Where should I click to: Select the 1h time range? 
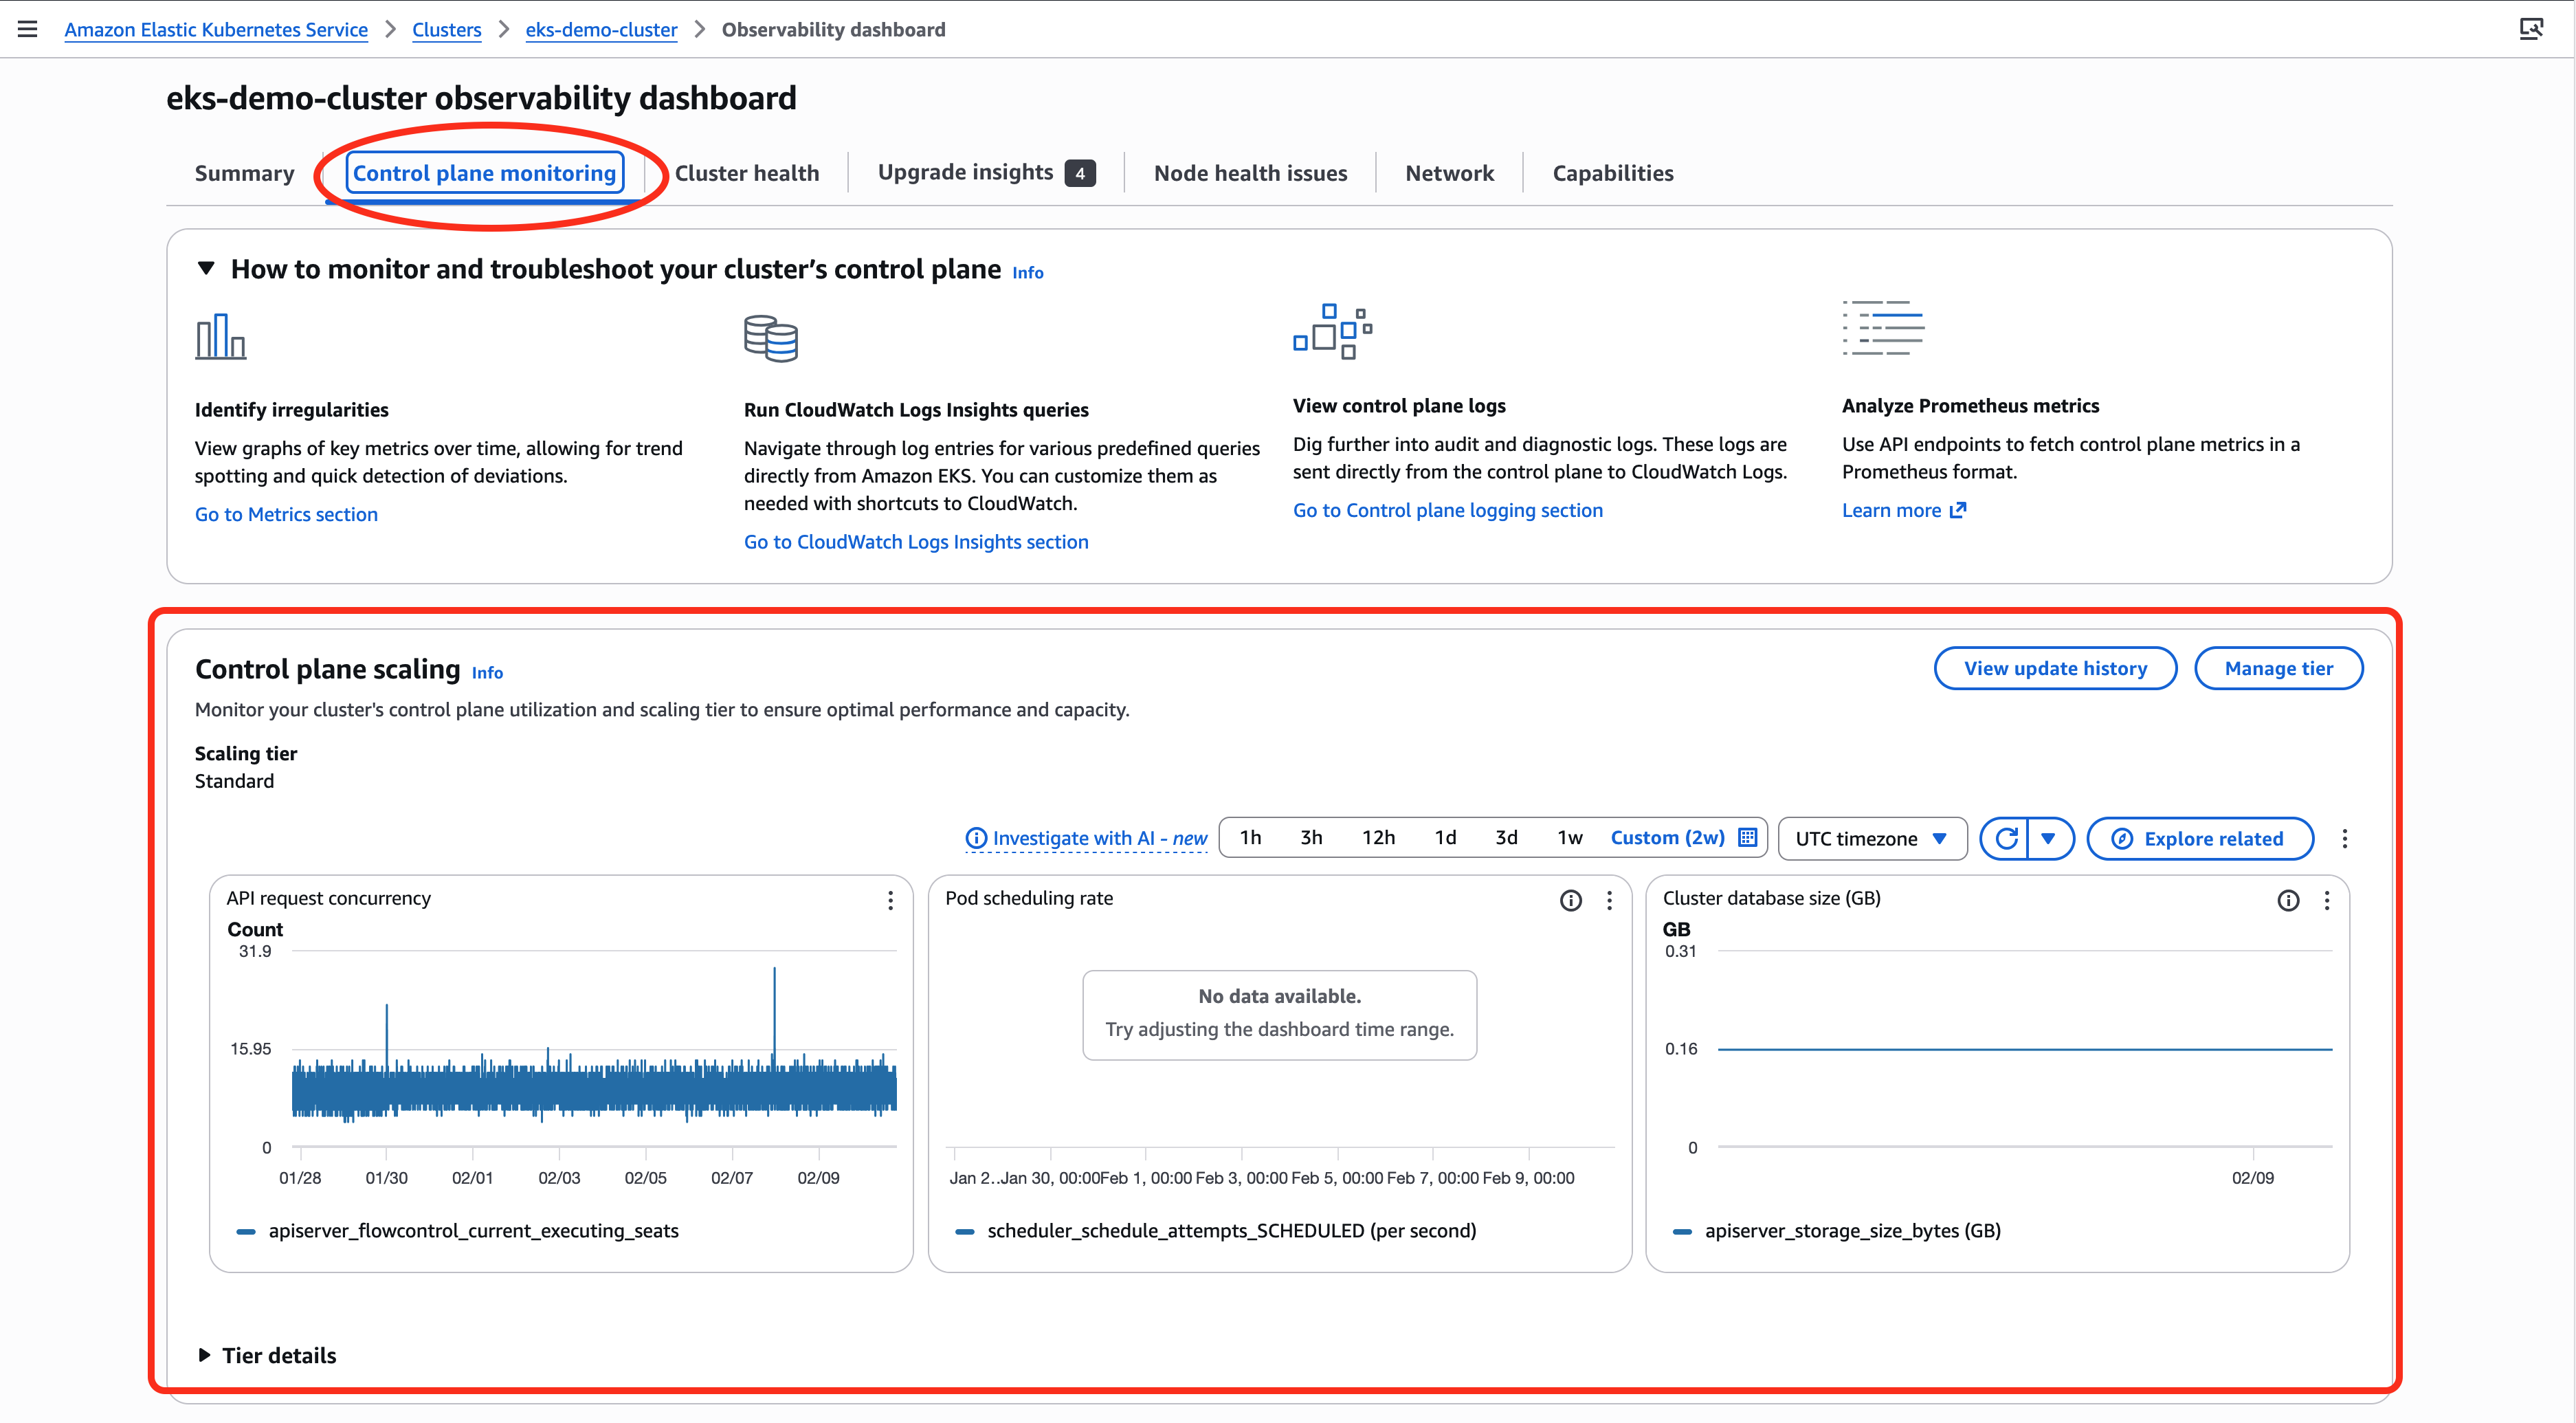(1250, 838)
